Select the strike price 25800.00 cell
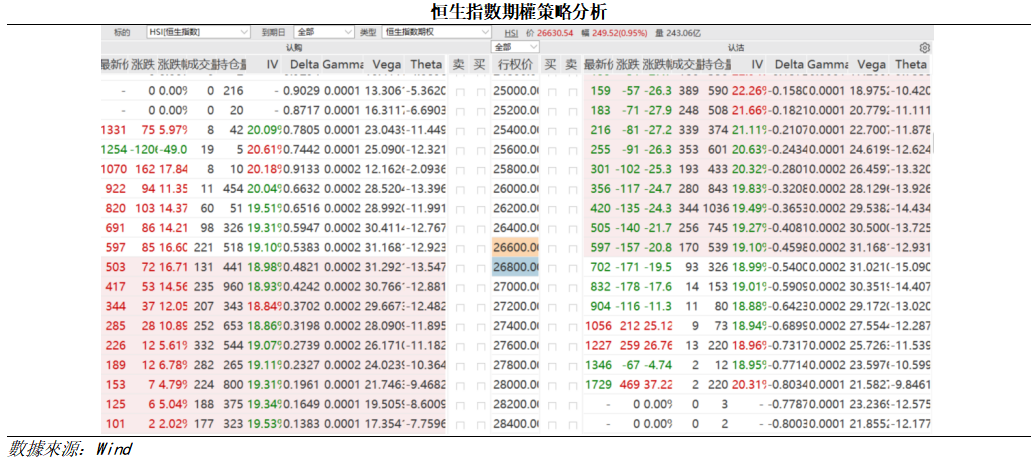Viewport: 1036px width, 463px height. pyautogui.click(x=515, y=169)
